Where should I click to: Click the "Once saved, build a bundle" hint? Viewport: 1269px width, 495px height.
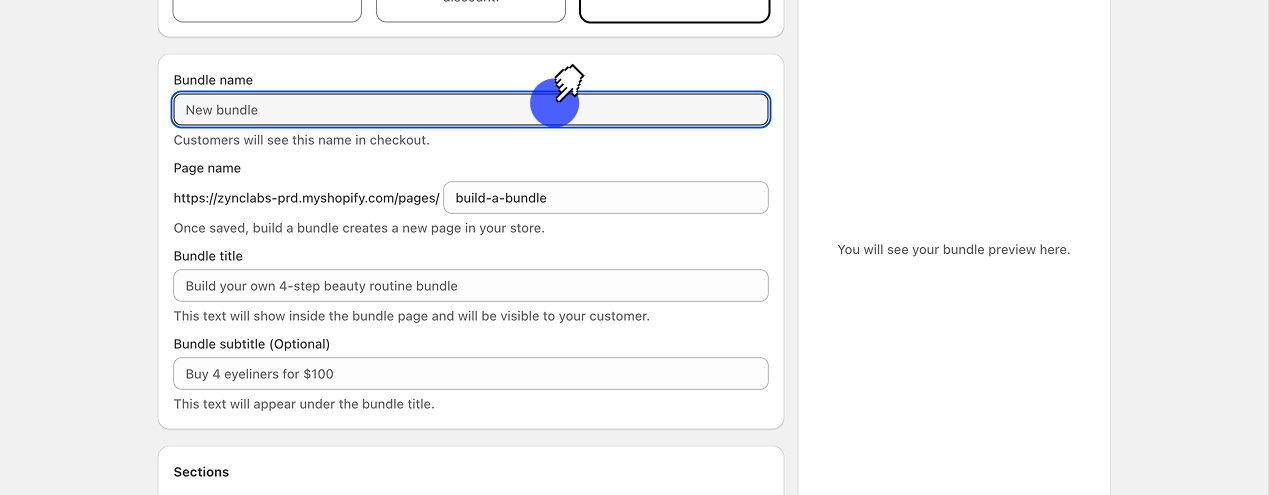[x=359, y=228]
